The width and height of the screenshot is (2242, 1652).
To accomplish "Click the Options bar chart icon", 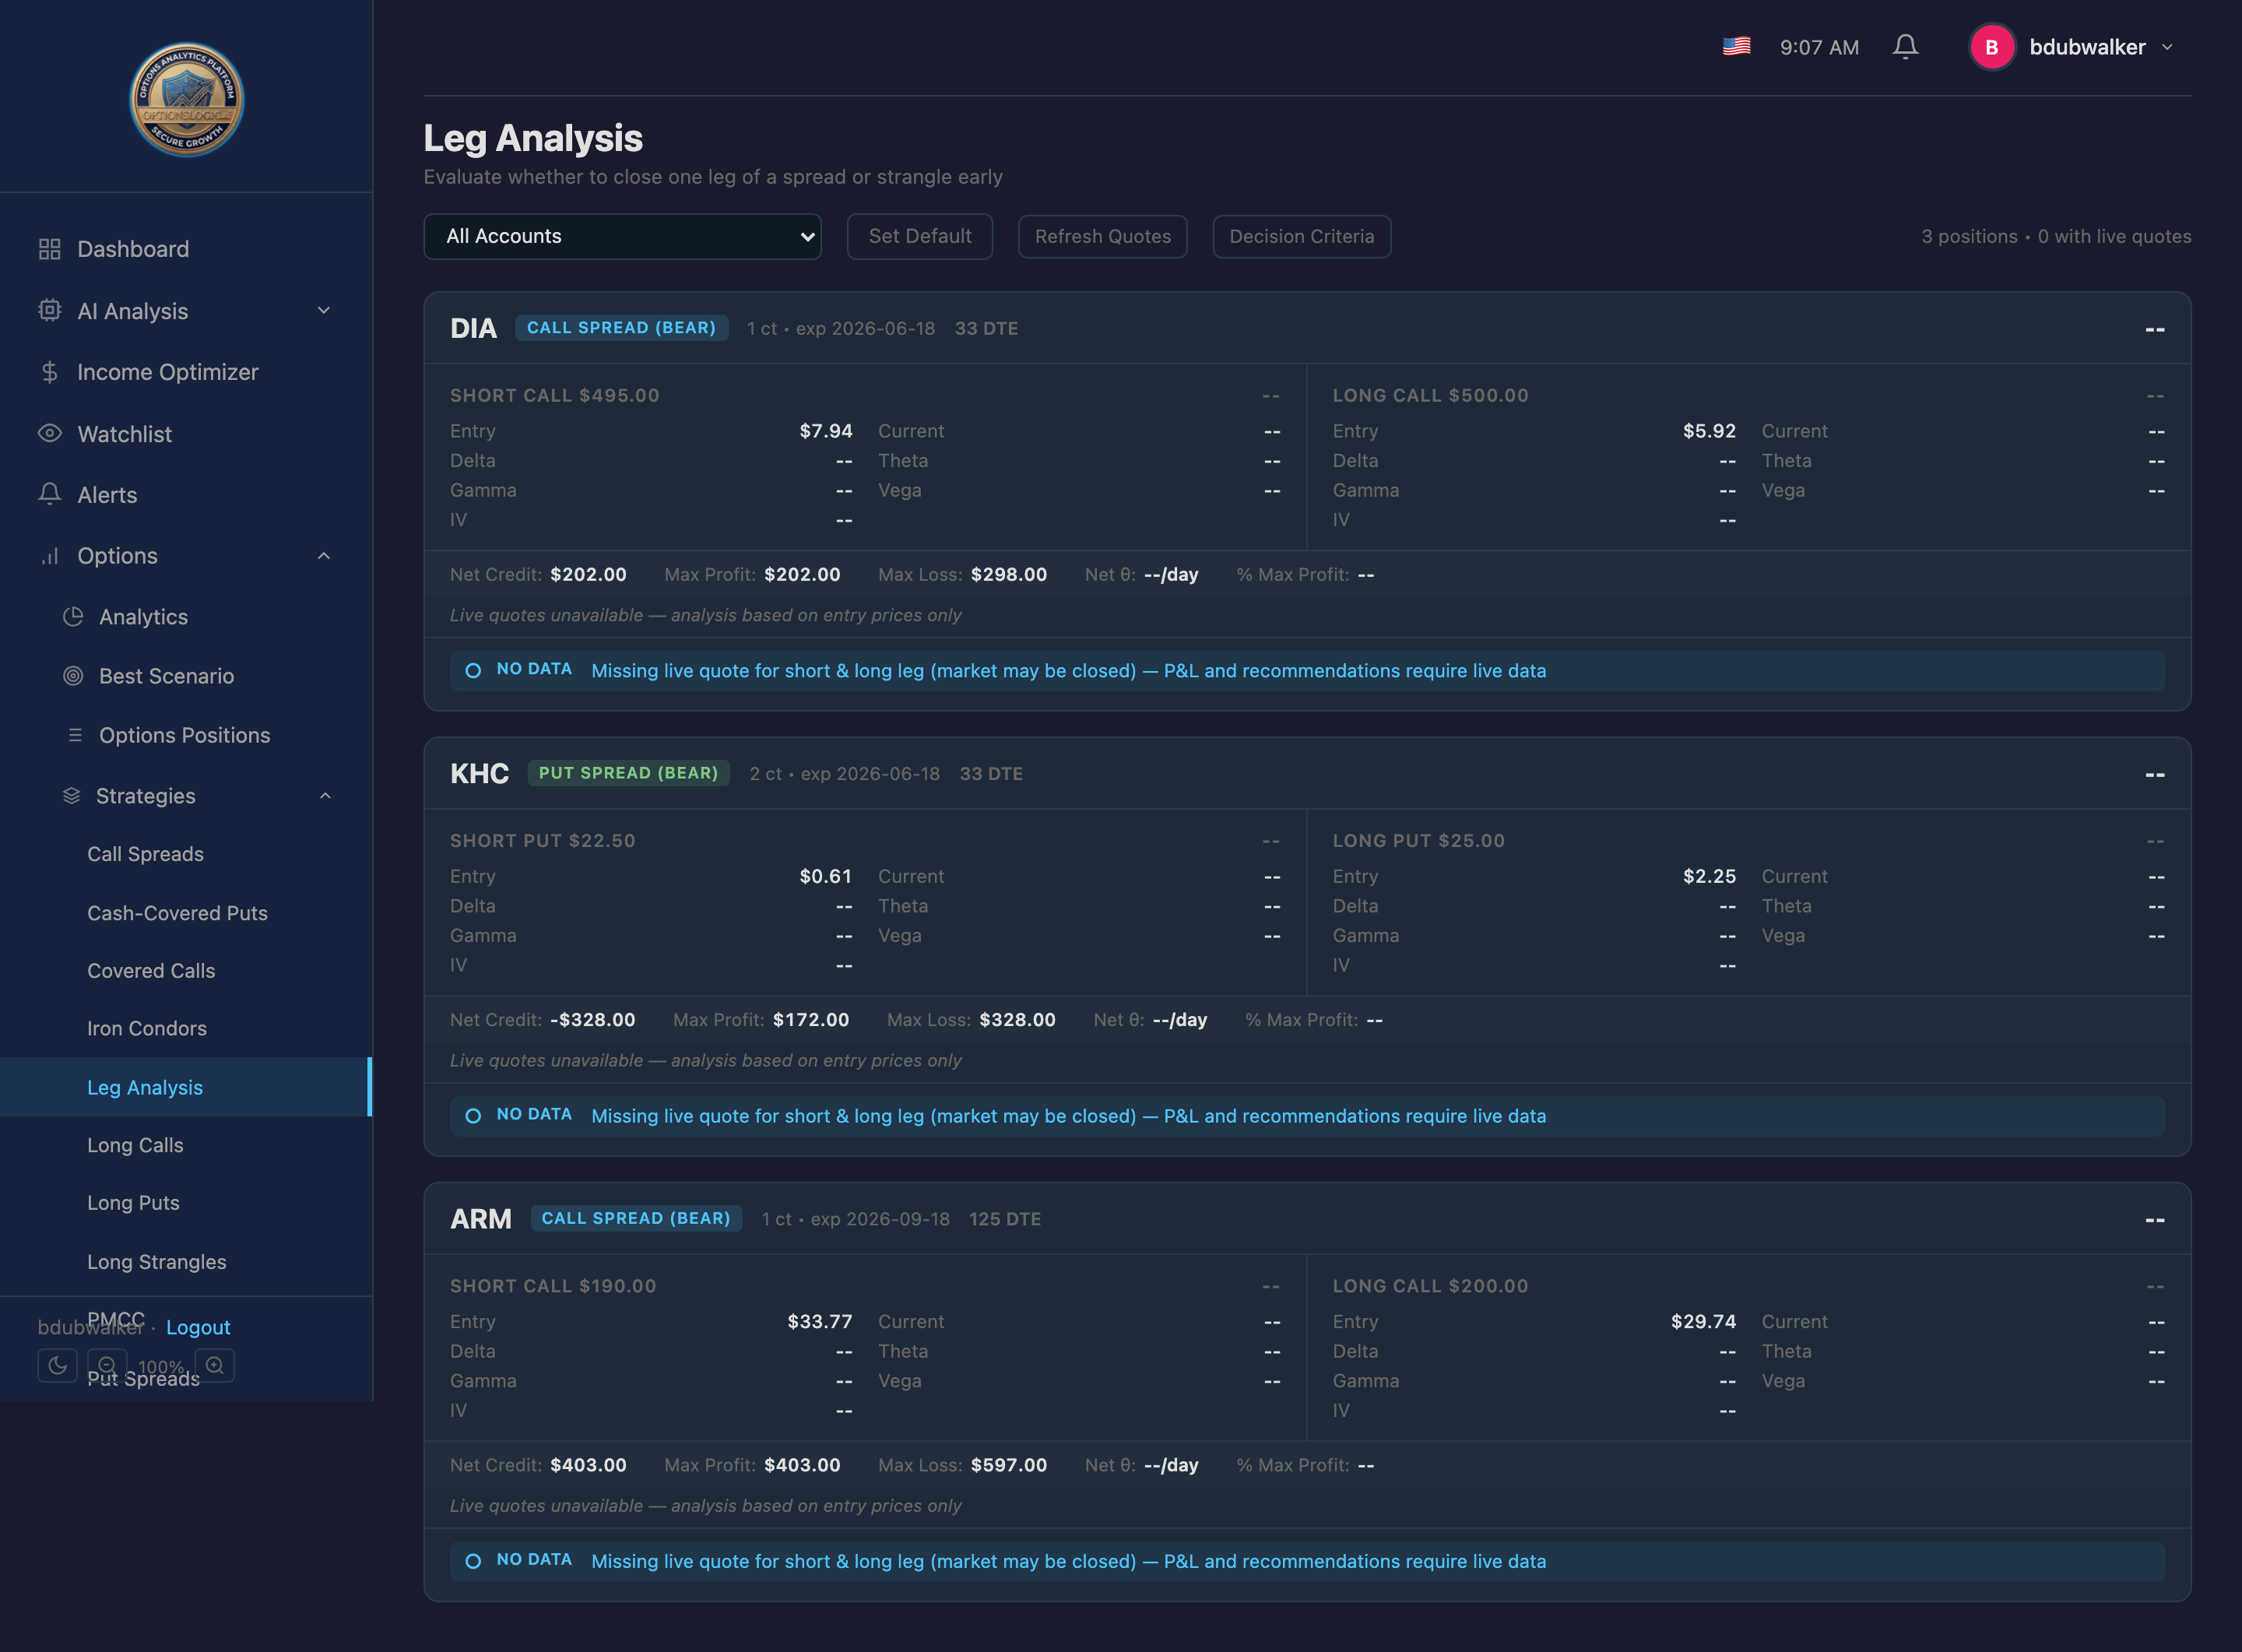I will 50,556.
